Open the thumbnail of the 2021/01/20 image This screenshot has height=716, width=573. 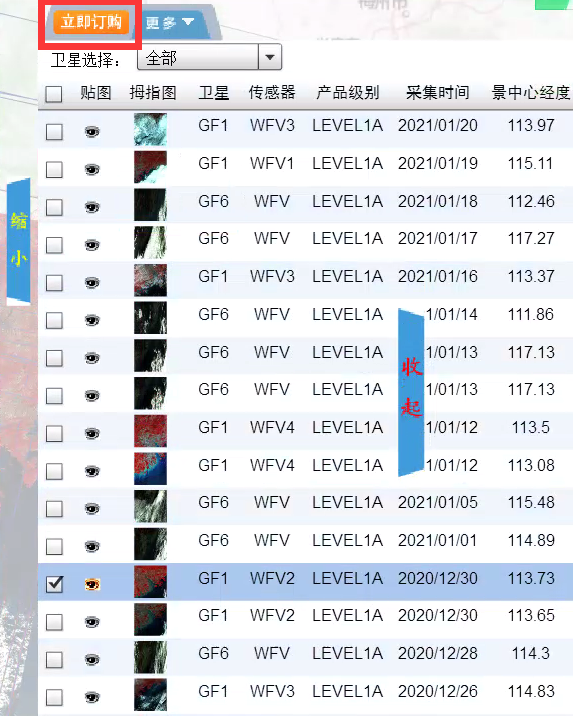point(150,130)
